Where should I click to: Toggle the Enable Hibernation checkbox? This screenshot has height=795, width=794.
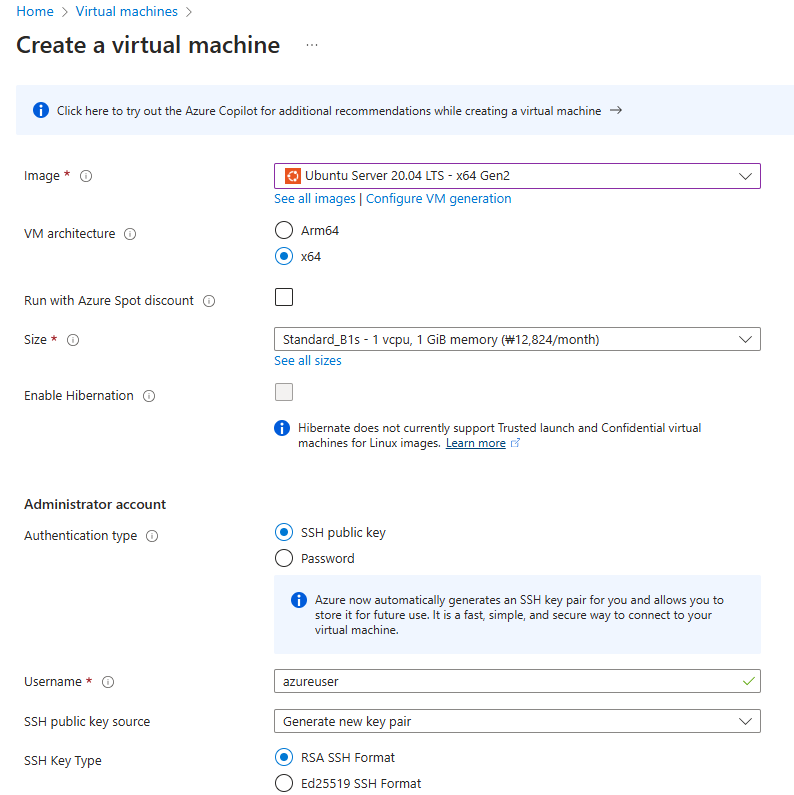pyautogui.click(x=284, y=392)
